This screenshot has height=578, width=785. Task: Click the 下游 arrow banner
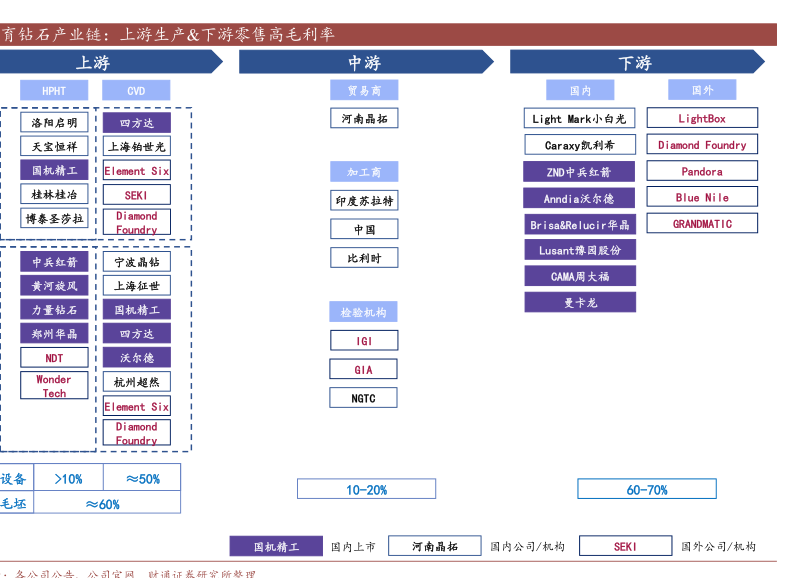pyautogui.click(x=637, y=62)
